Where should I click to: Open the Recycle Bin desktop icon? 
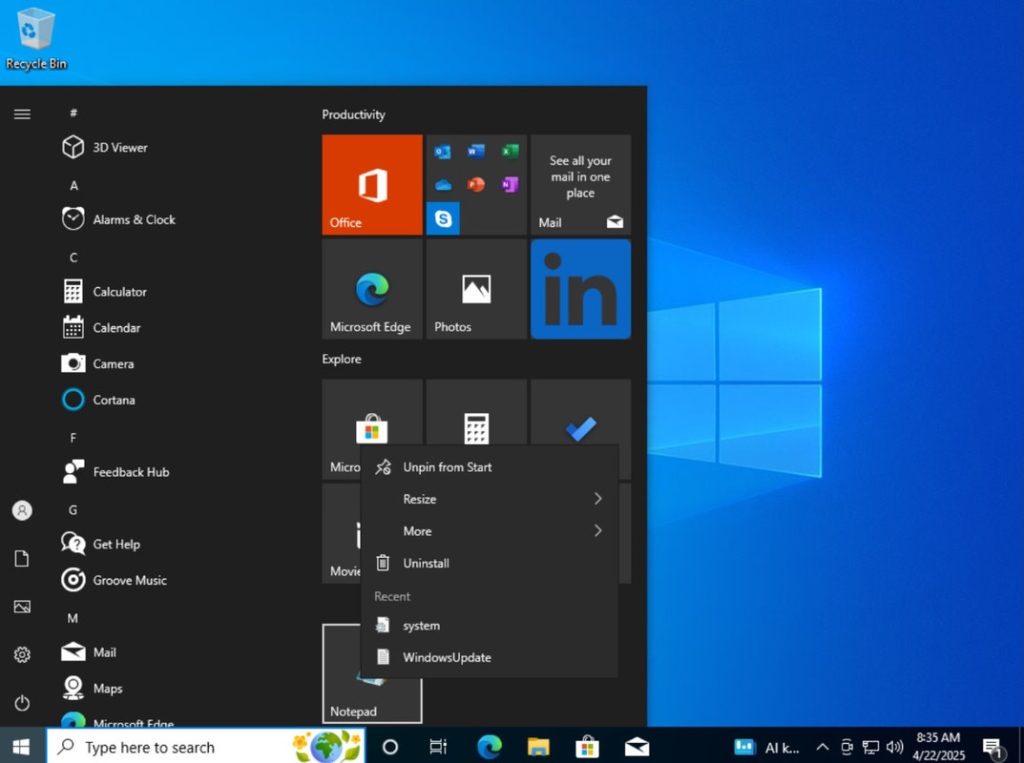coord(36,39)
